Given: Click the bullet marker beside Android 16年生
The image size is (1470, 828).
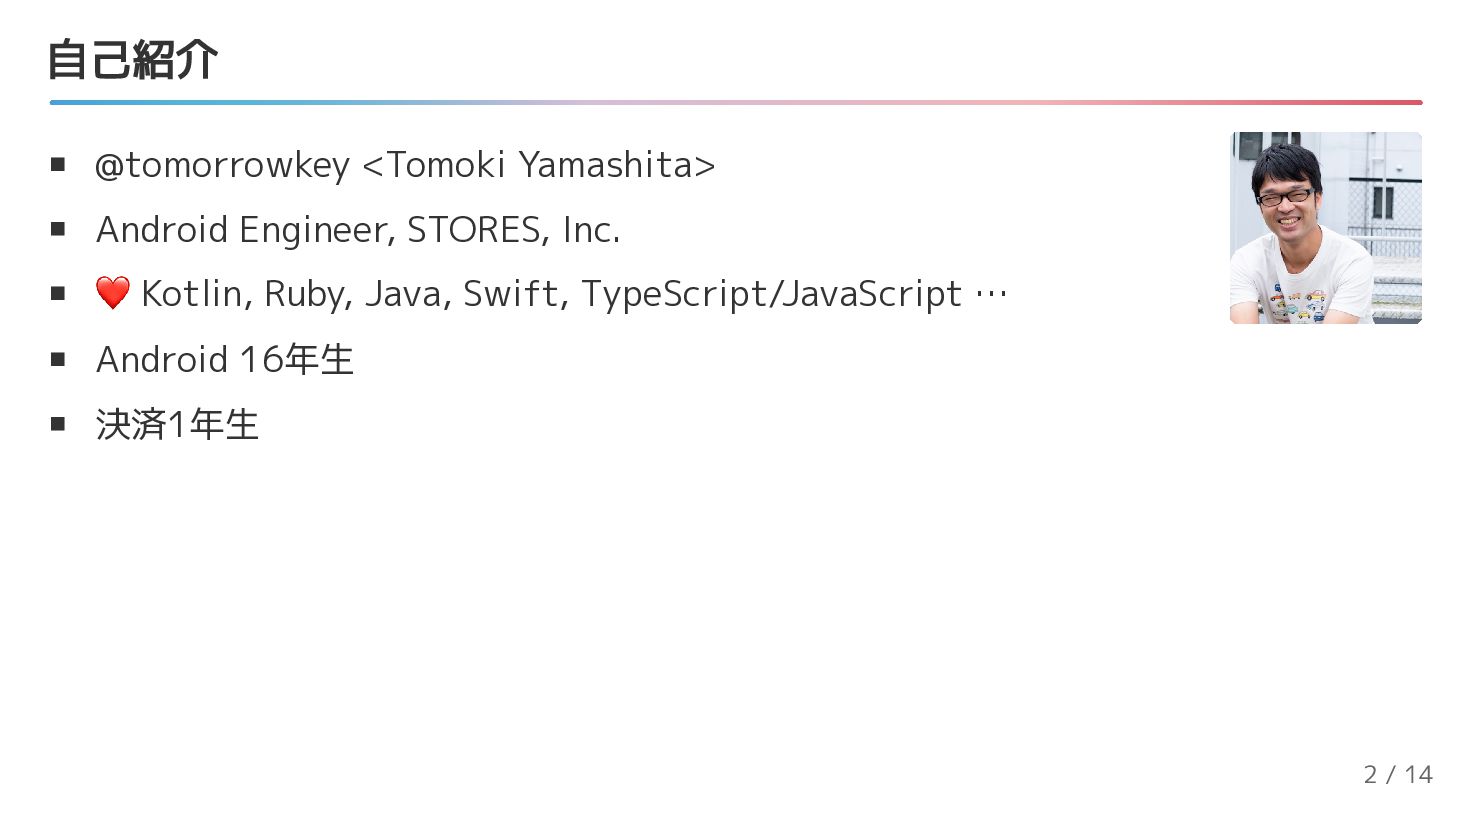Looking at the screenshot, I should click(x=58, y=359).
